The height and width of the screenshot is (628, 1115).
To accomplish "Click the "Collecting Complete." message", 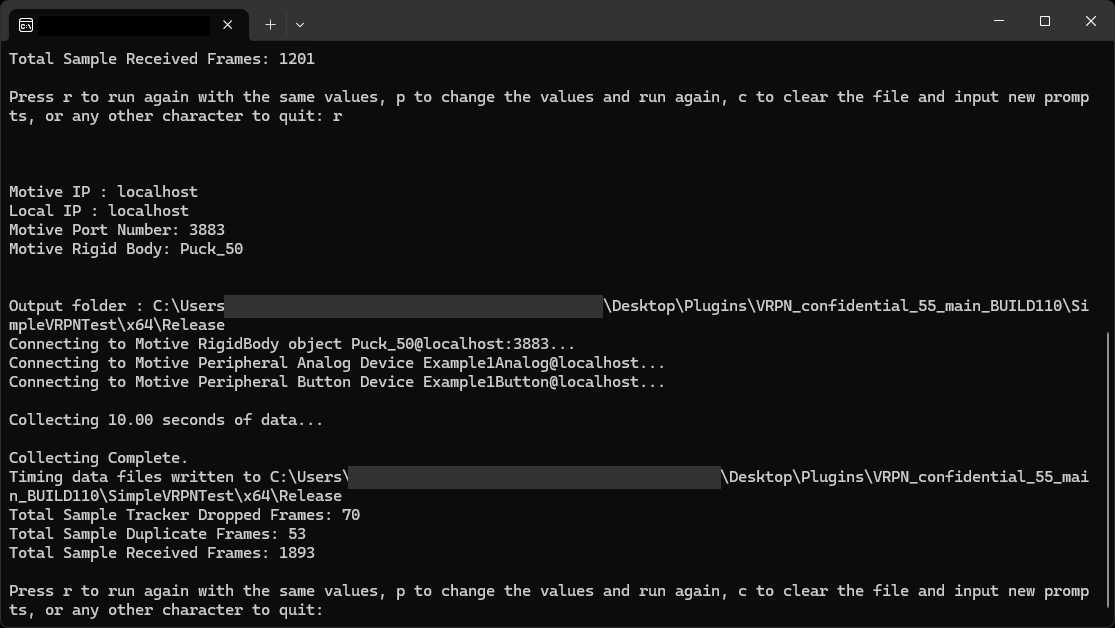I will [99, 458].
